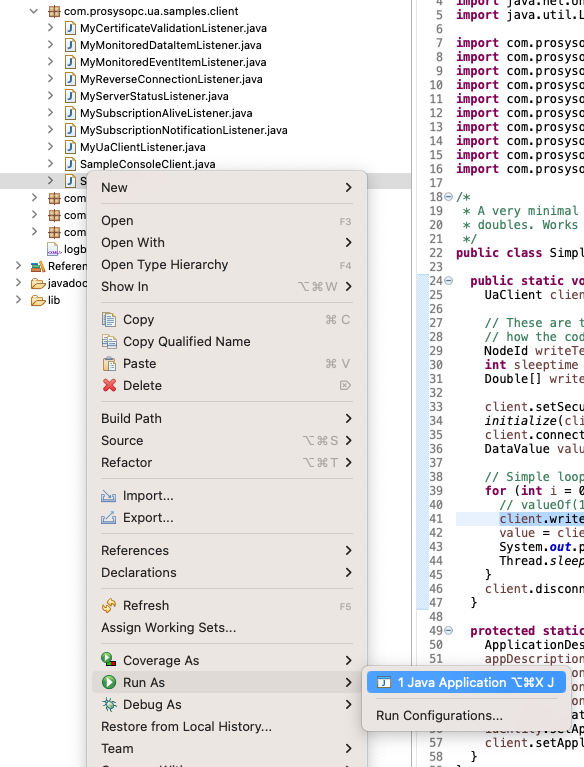Click the MyServerStatusListener.java file icon
This screenshot has width=584, height=767.
[x=70, y=96]
